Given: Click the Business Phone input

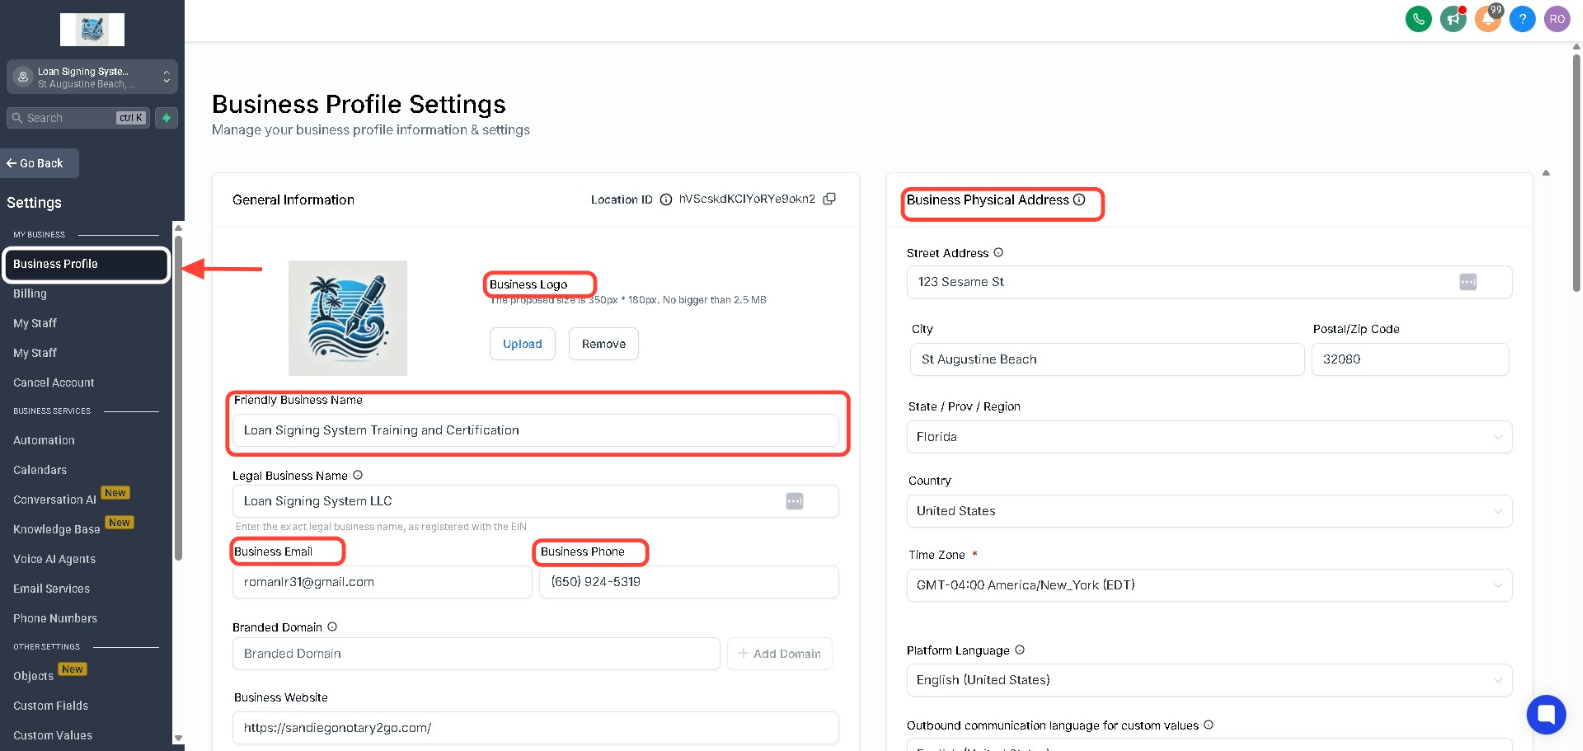Looking at the screenshot, I should (689, 582).
